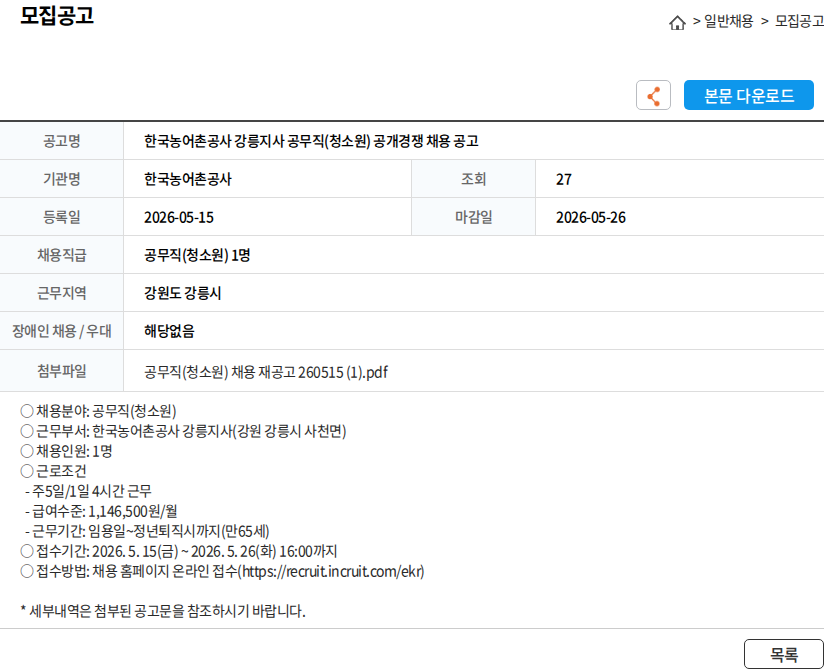Click the 근무지역 label cell
This screenshot has height=669, width=824.
61,293
